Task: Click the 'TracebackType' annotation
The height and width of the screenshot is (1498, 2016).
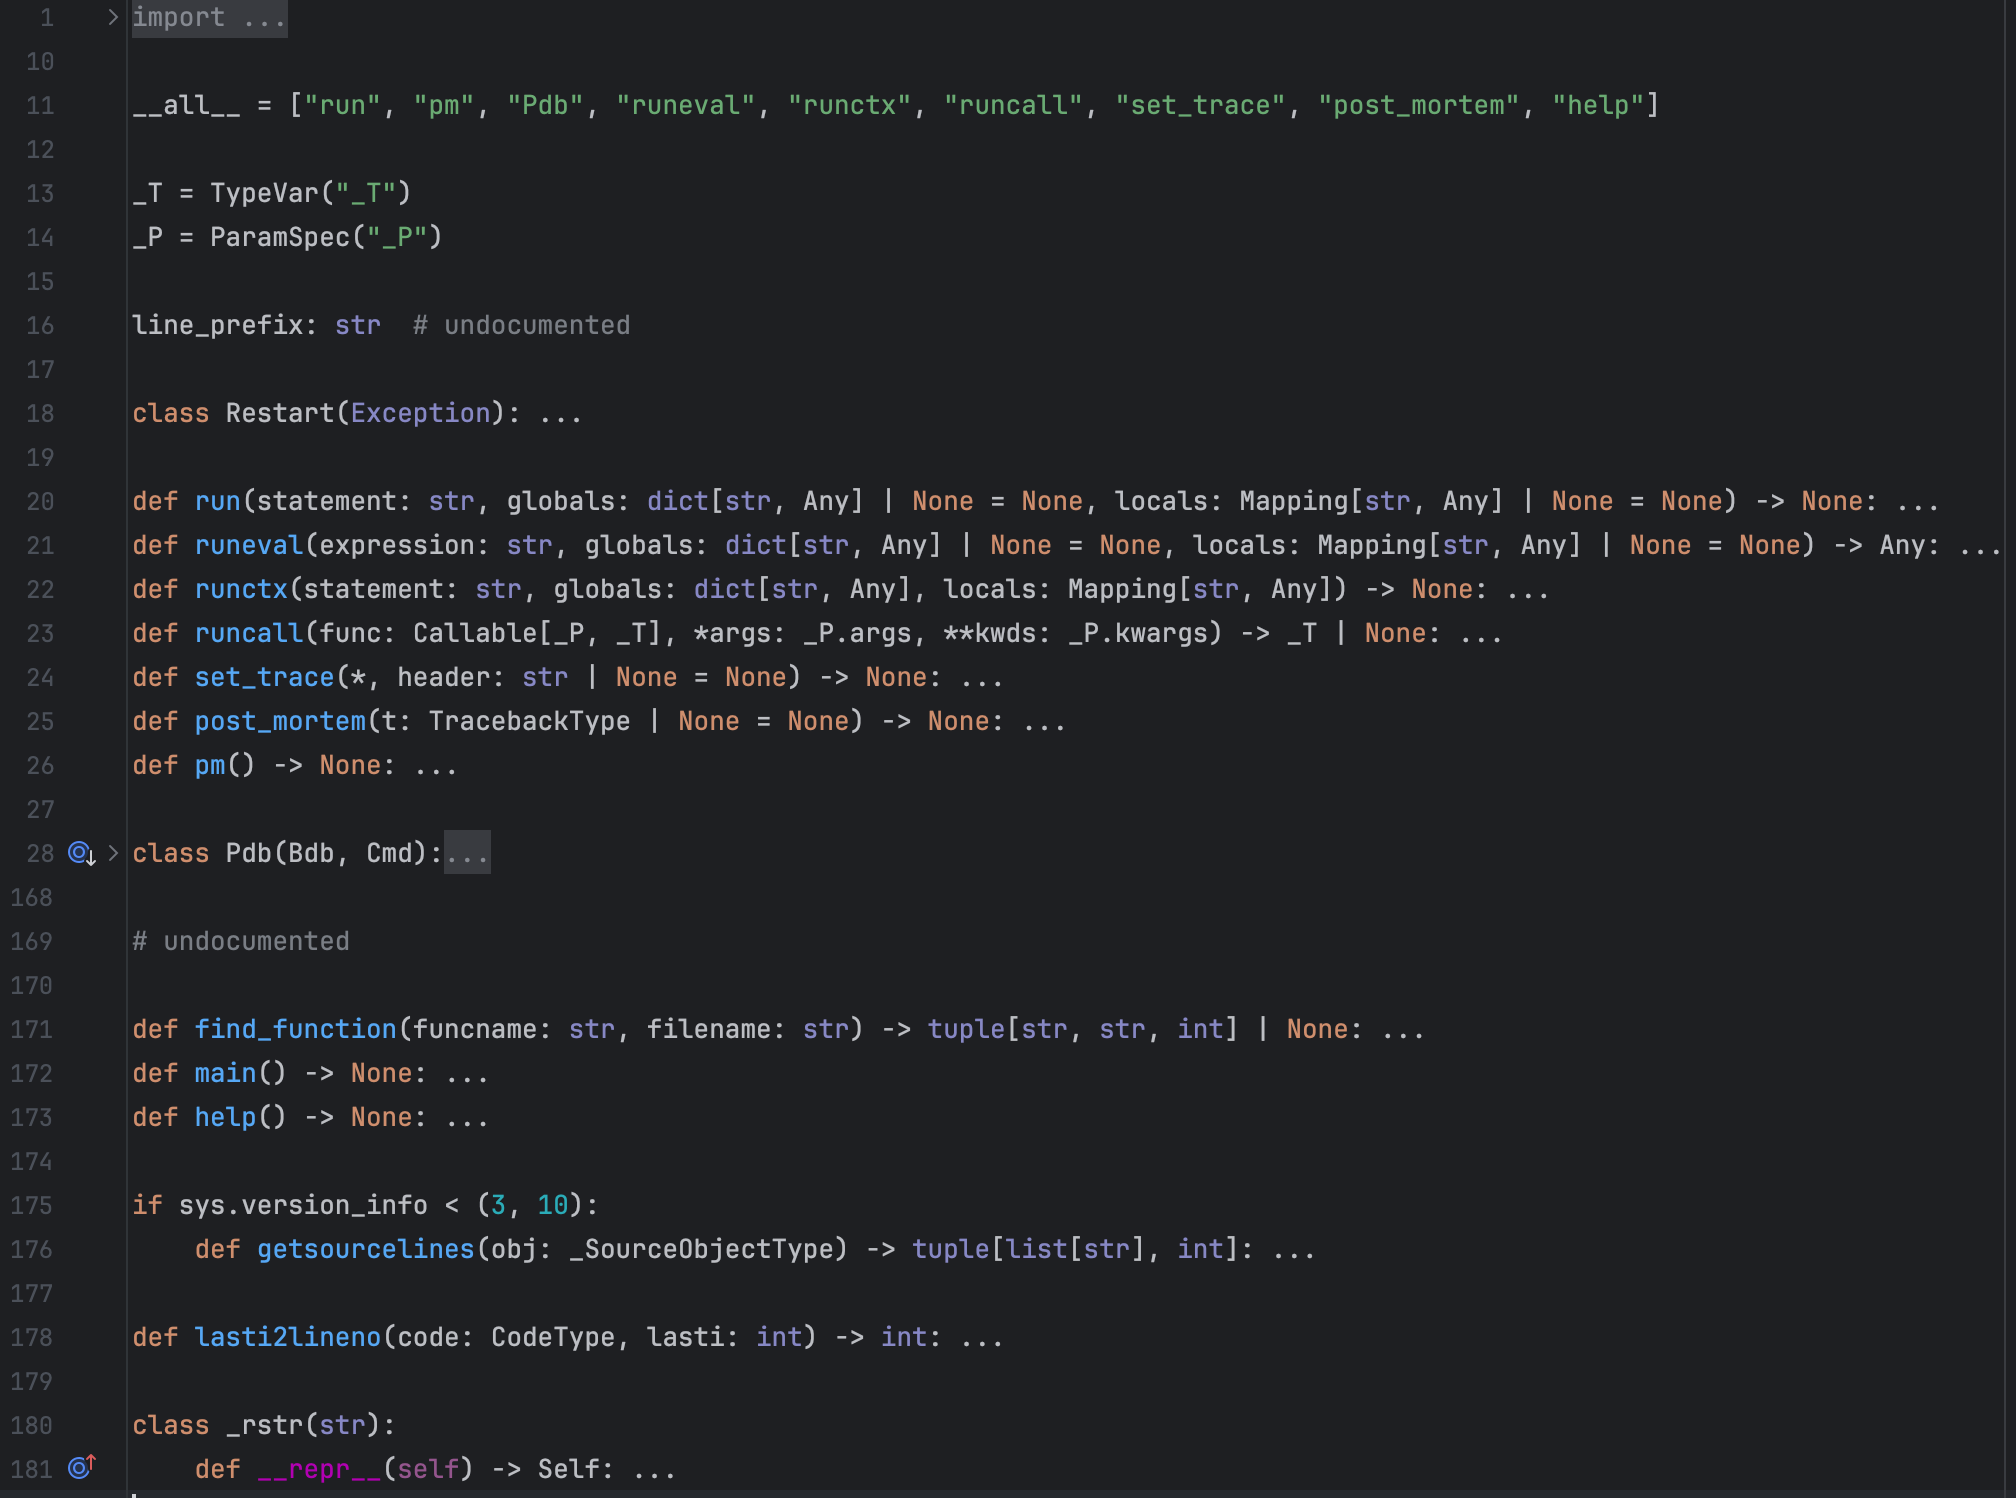Action: tap(530, 721)
